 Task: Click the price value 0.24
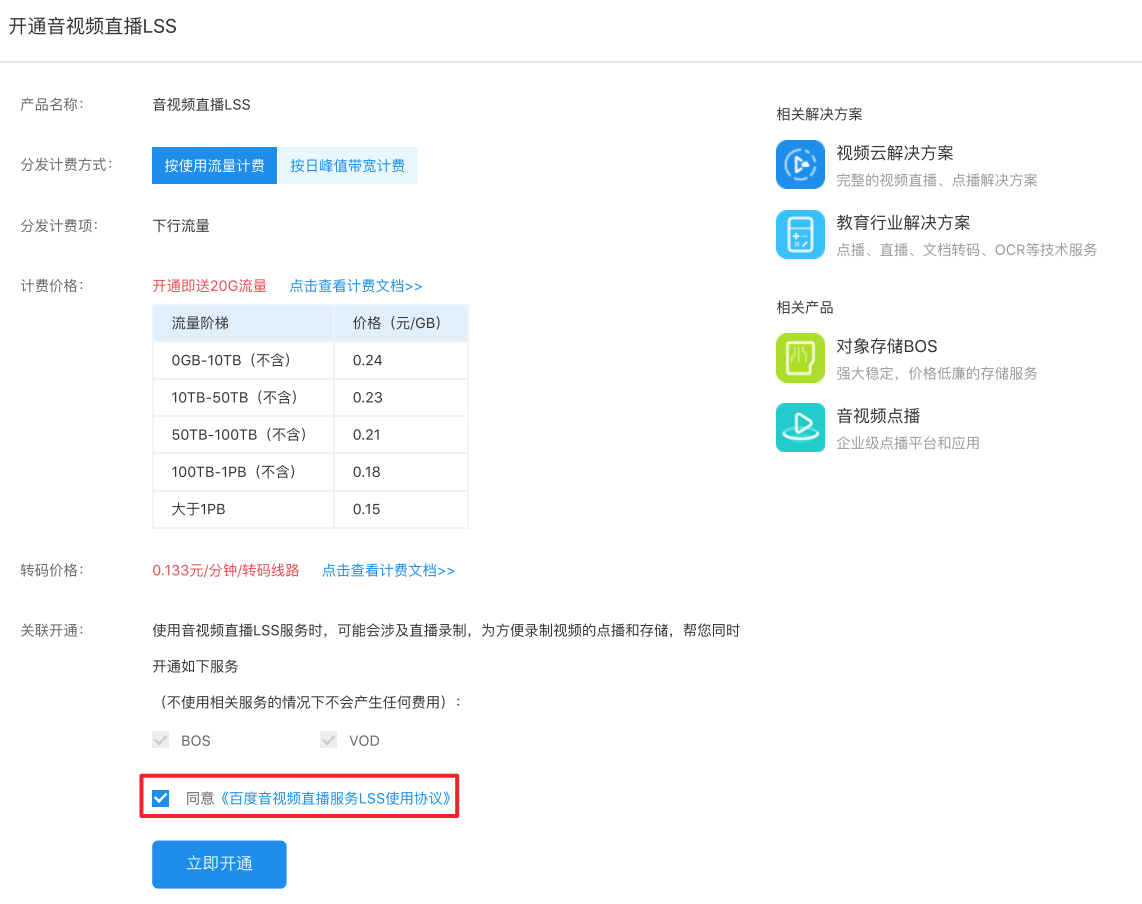point(367,361)
